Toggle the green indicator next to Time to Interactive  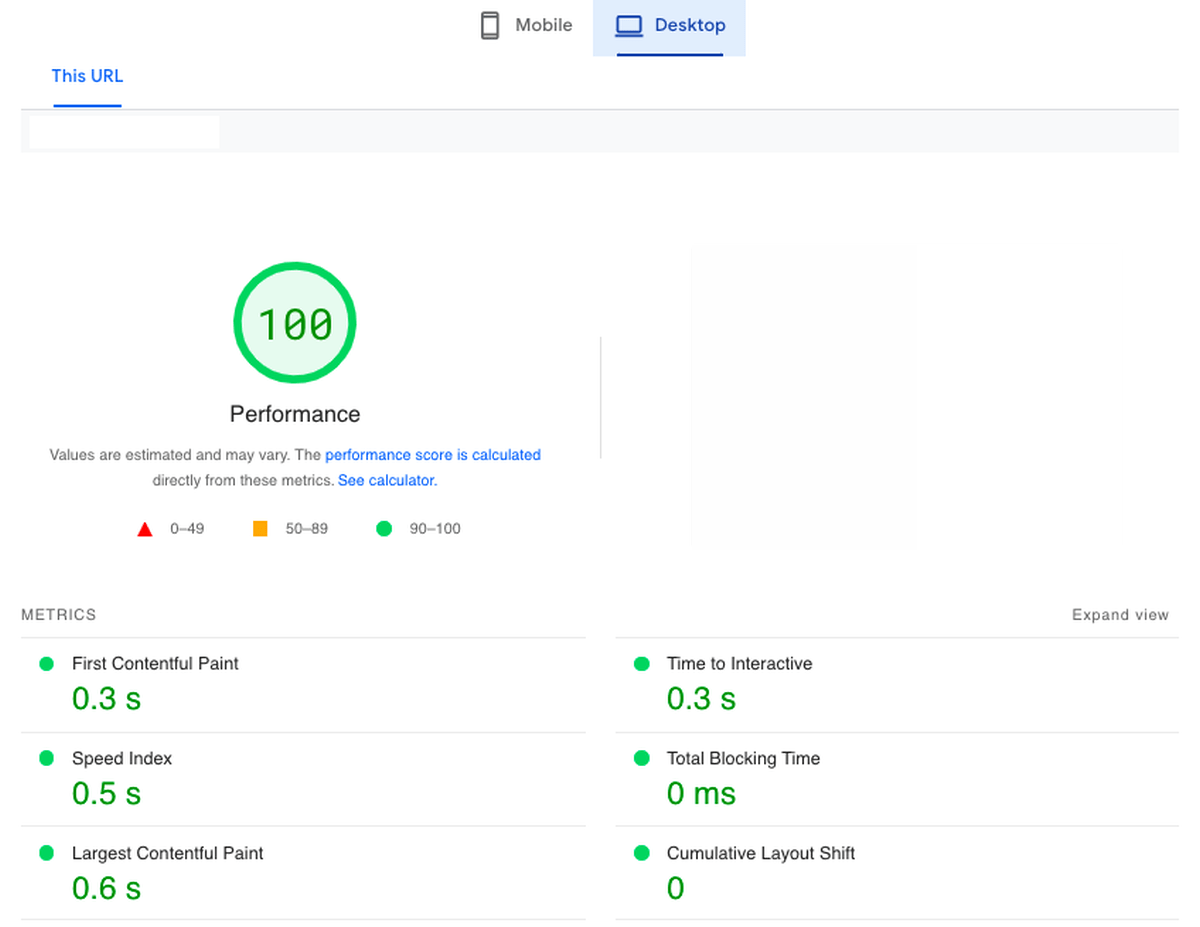[x=641, y=663]
